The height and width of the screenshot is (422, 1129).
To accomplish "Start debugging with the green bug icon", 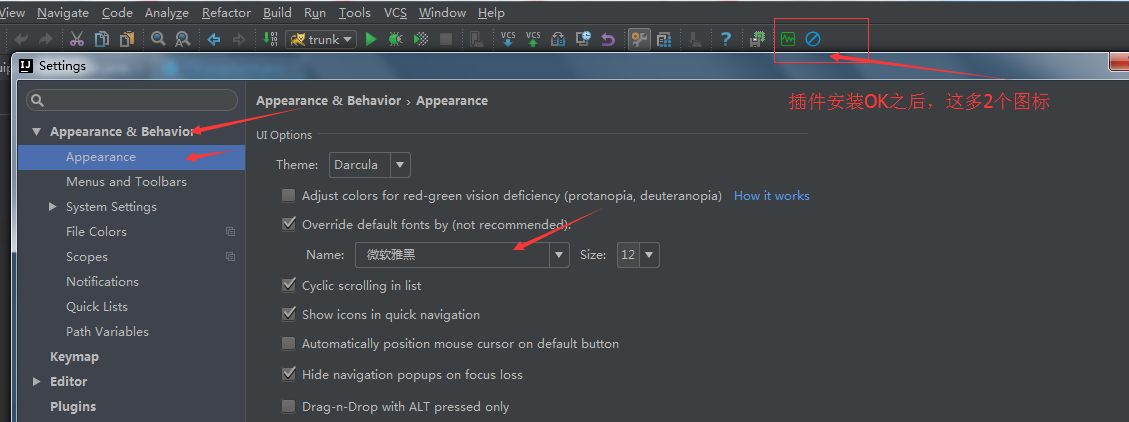I will pyautogui.click(x=395, y=39).
